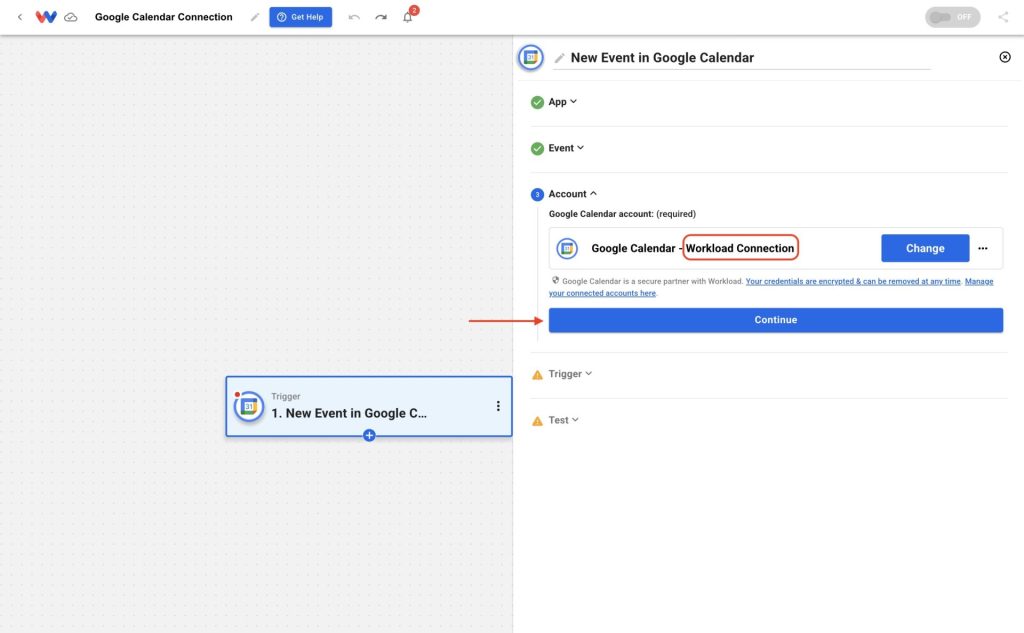Click the Google Calendar icon on trigger node
Viewport: 1024px width, 633px height.
pos(249,406)
